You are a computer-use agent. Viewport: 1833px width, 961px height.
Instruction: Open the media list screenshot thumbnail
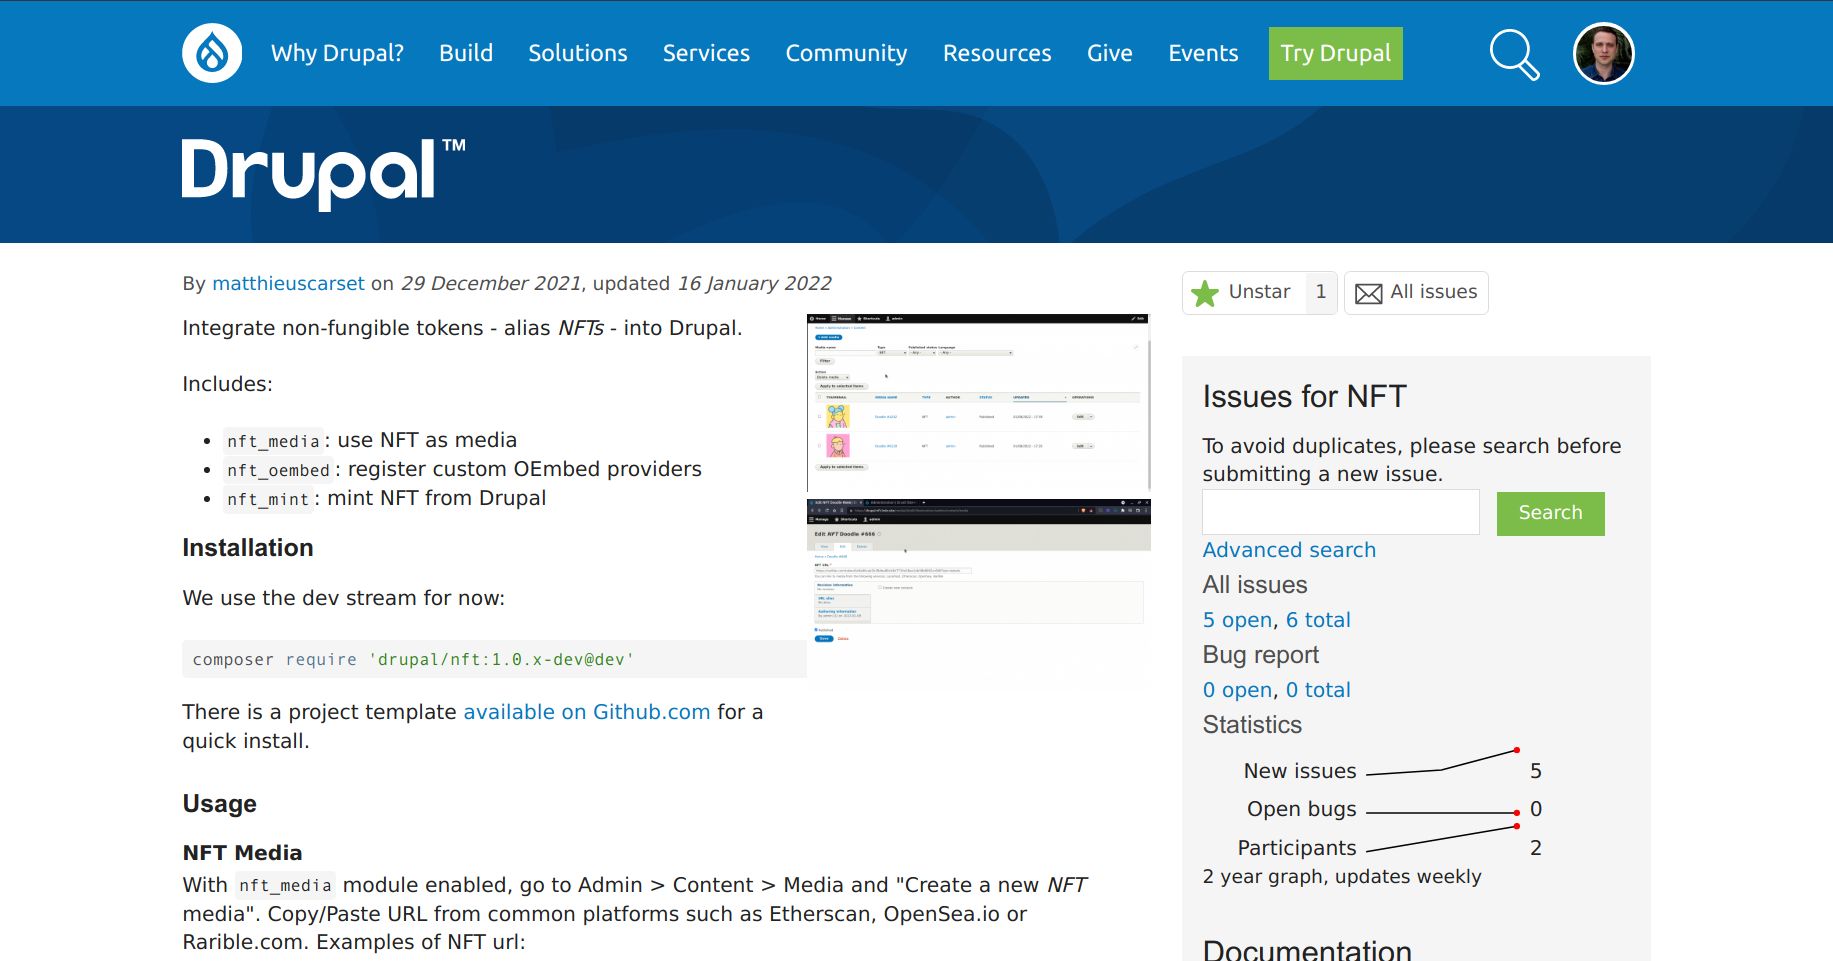[x=979, y=403]
